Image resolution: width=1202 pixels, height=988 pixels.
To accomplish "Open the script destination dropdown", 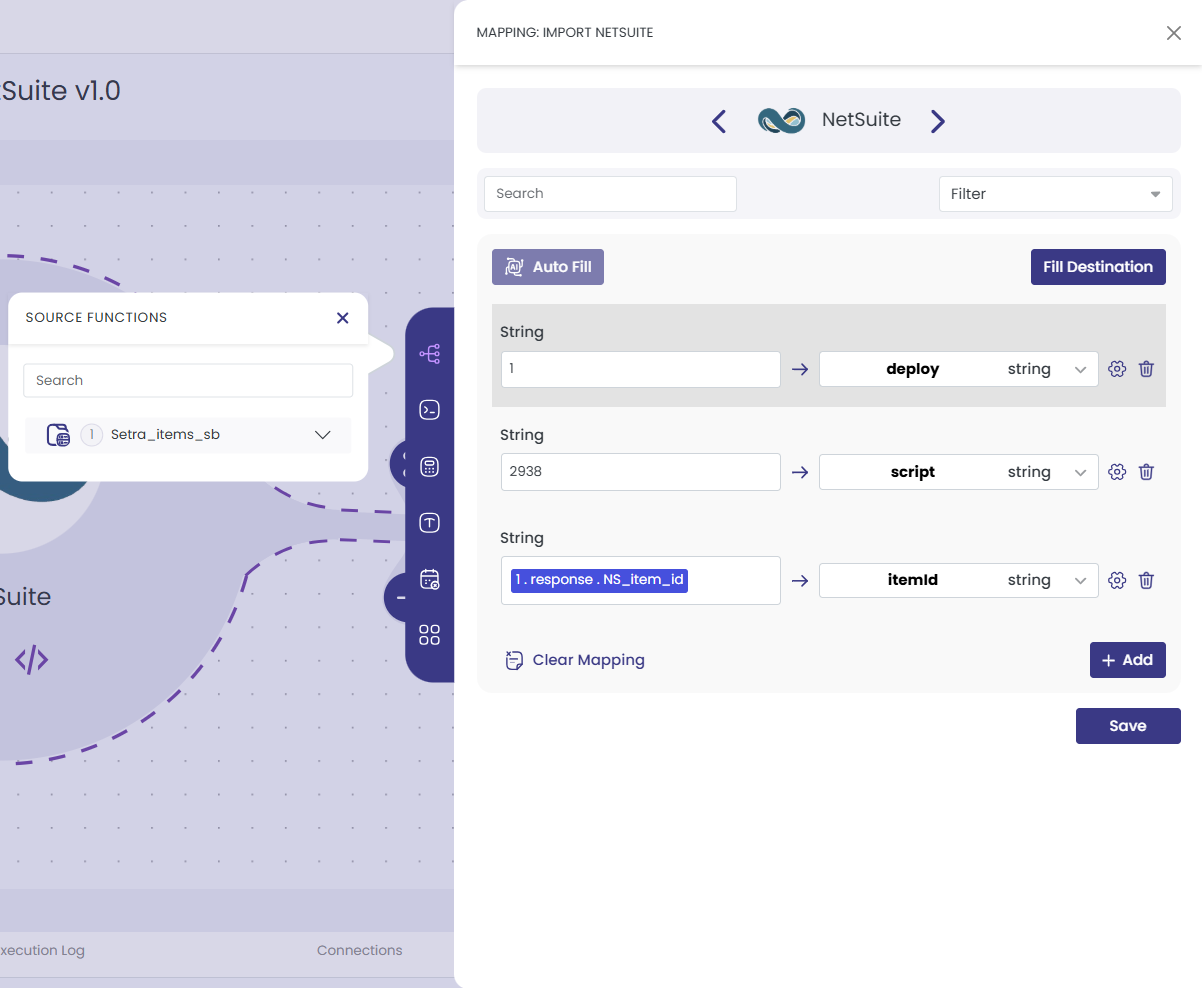I will 958,472.
